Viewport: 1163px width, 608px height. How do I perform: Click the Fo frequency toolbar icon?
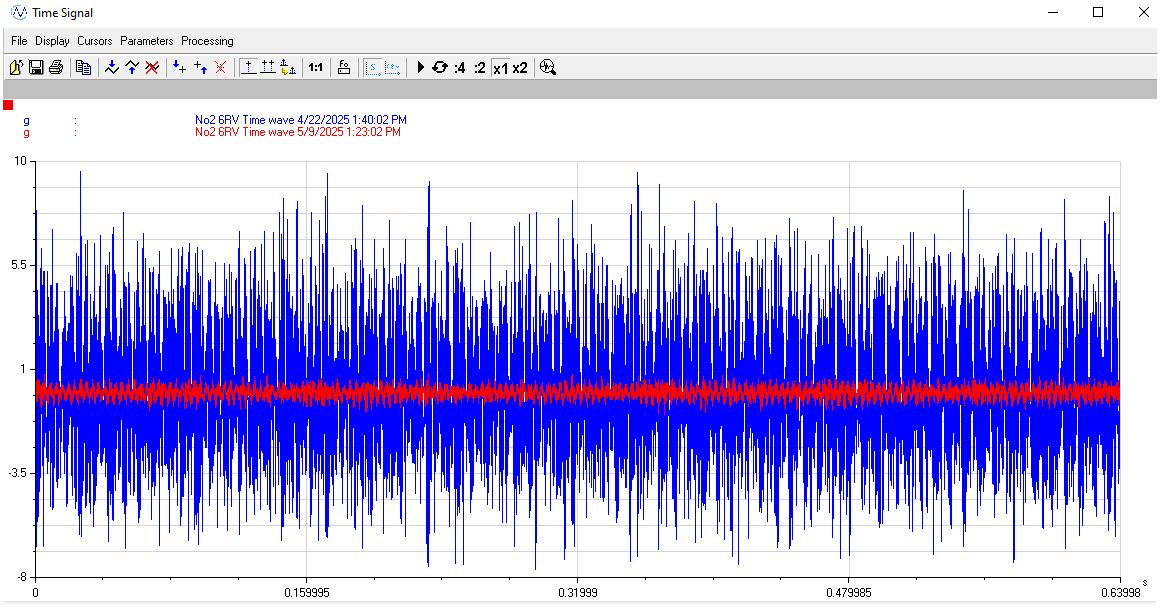pos(344,67)
